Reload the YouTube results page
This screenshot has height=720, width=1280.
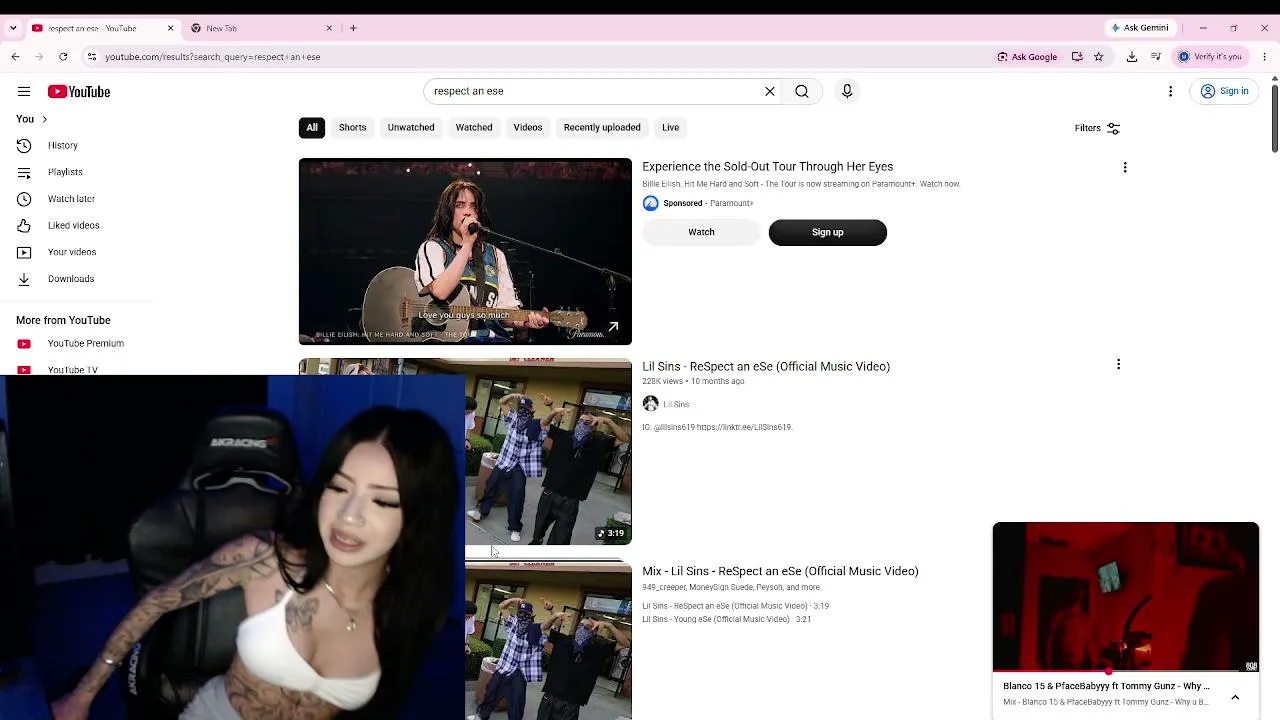point(63,57)
